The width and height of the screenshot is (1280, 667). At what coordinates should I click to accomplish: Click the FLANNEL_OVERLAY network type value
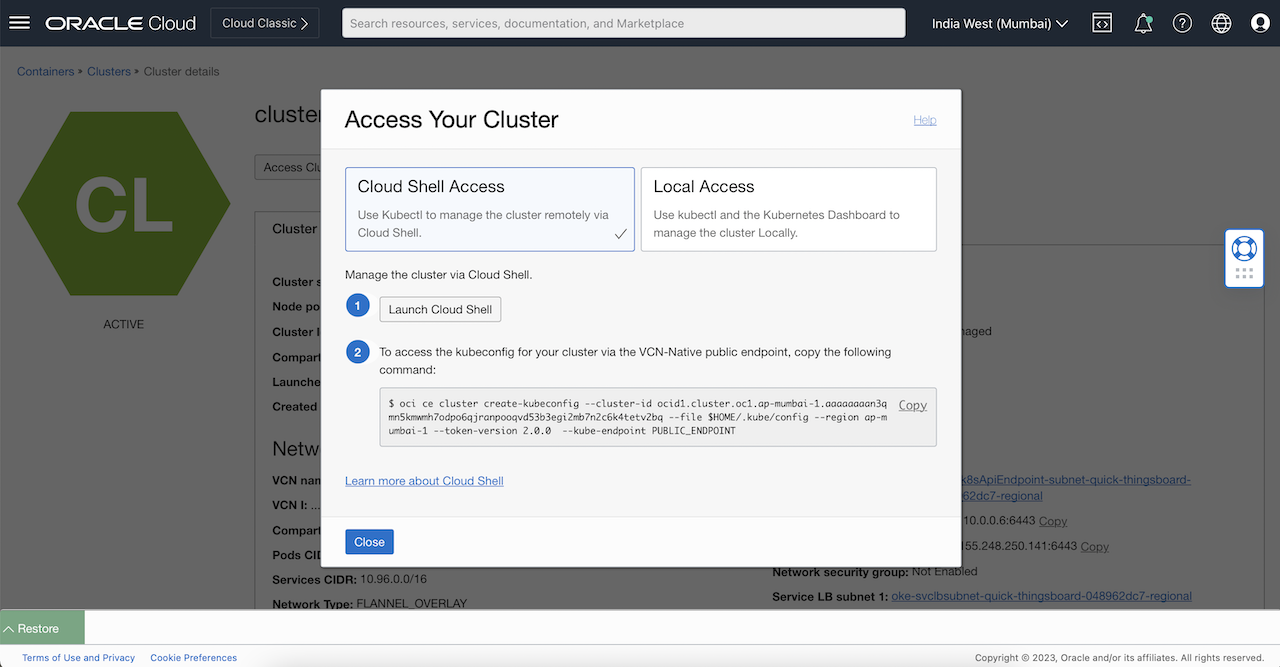coord(412,604)
